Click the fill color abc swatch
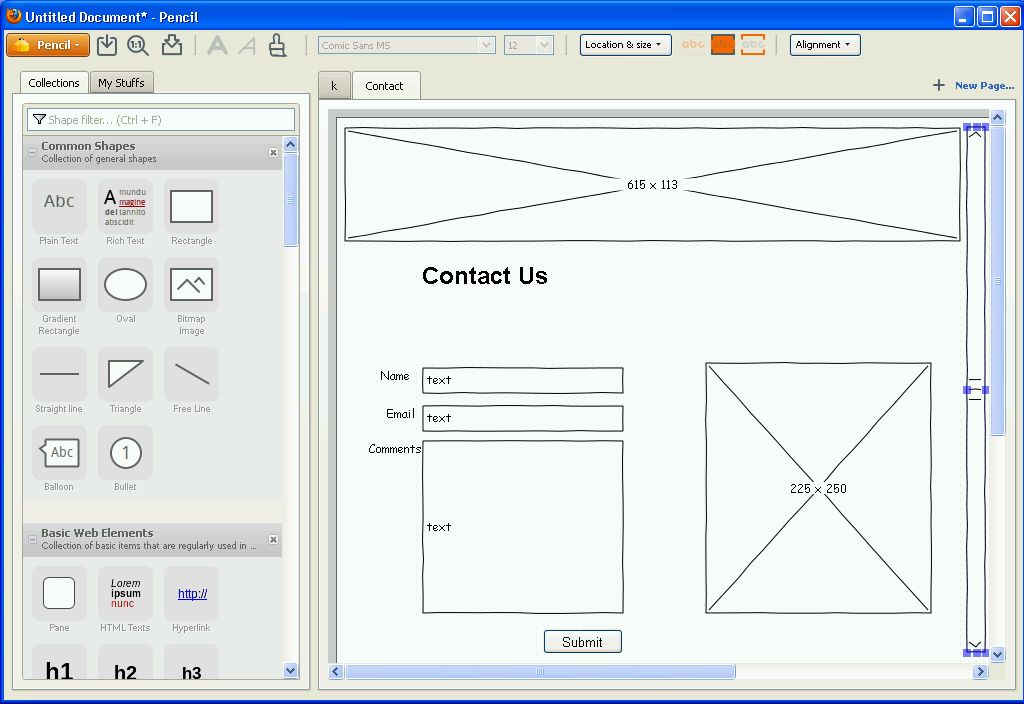Screen dimensions: 1024x704 722,44
